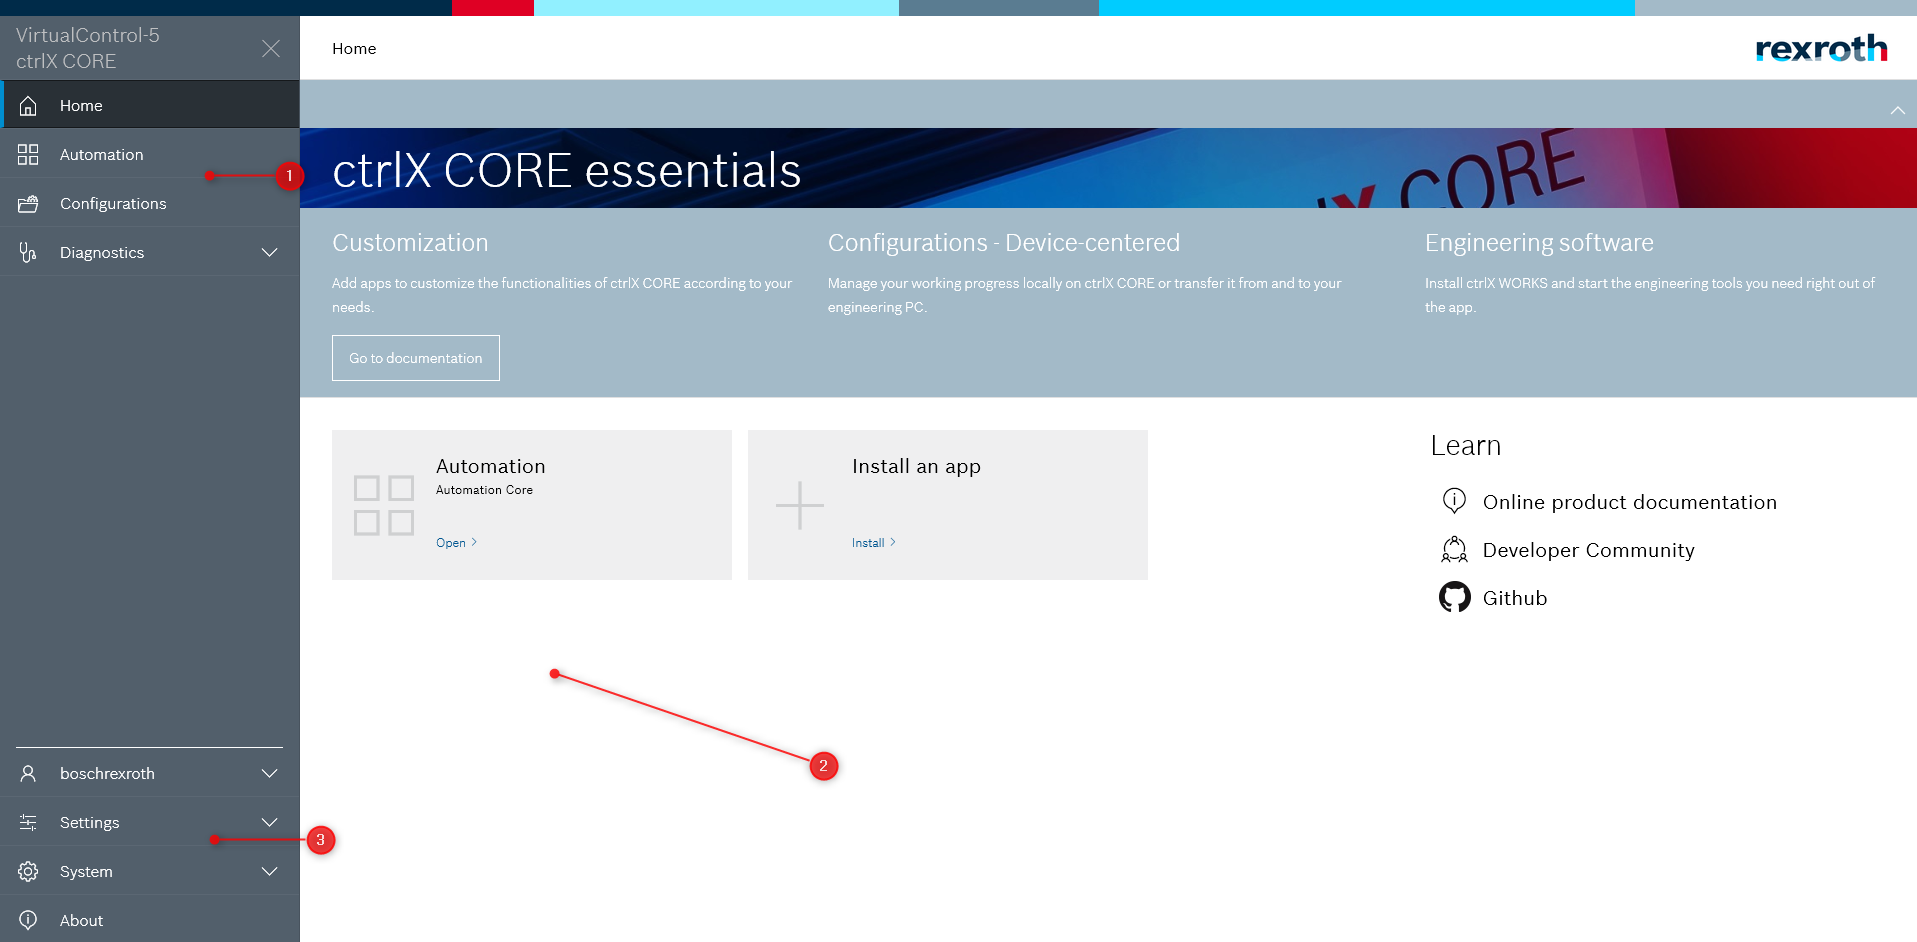Click the About info icon
1917x942 pixels.
(x=28, y=920)
